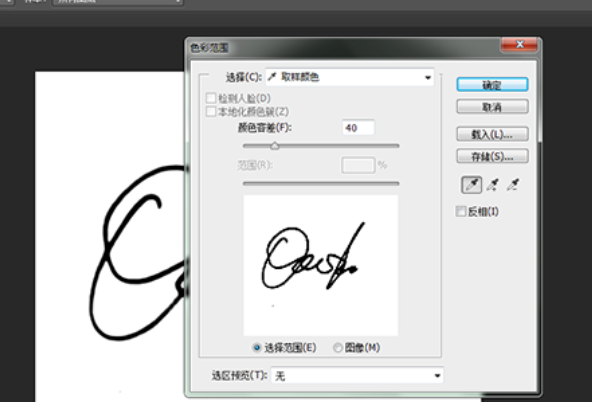The width and height of the screenshot is (592, 402).
Task: Close the 色彩范围 dialog with X
Action: pyautogui.click(x=520, y=45)
